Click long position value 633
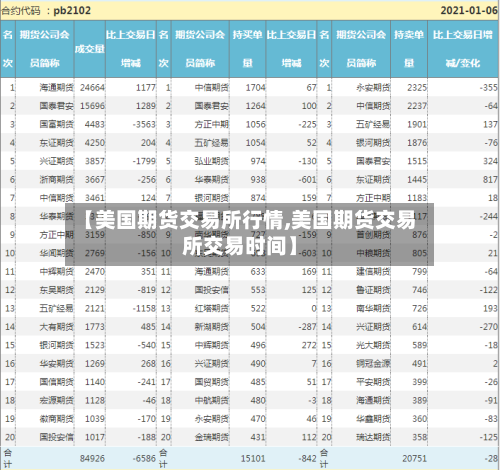 pyautogui.click(x=258, y=272)
